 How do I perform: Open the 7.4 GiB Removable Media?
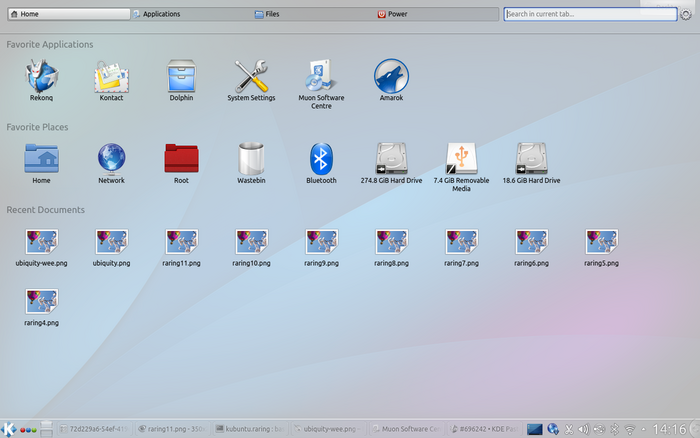[461, 160]
